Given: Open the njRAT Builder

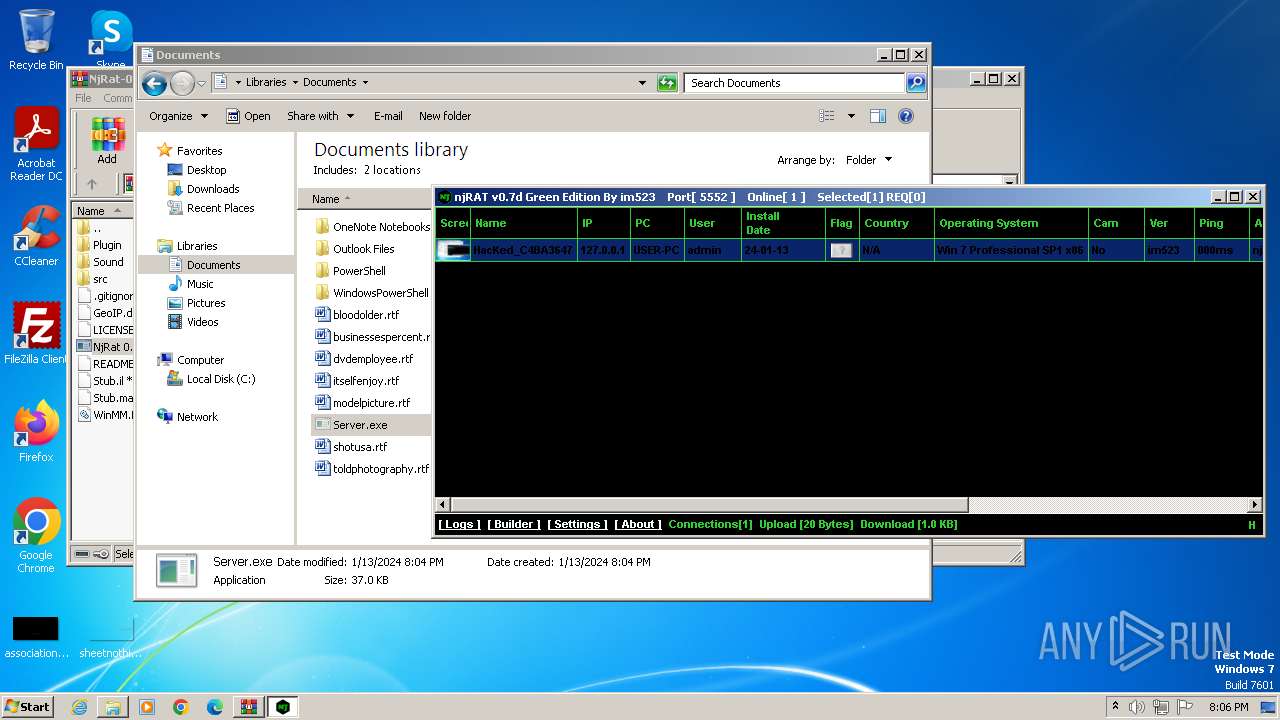Looking at the screenshot, I should click(514, 524).
